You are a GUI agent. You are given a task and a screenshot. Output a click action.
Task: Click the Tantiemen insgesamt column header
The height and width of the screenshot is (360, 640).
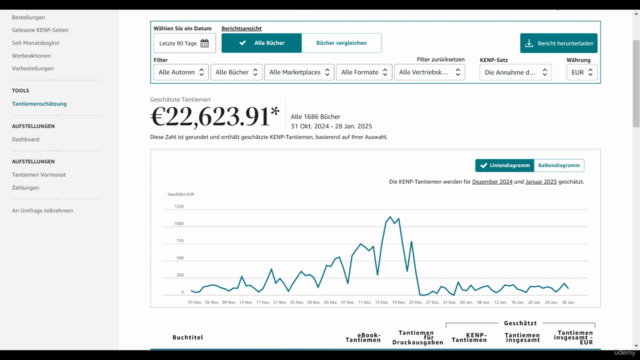point(522,338)
